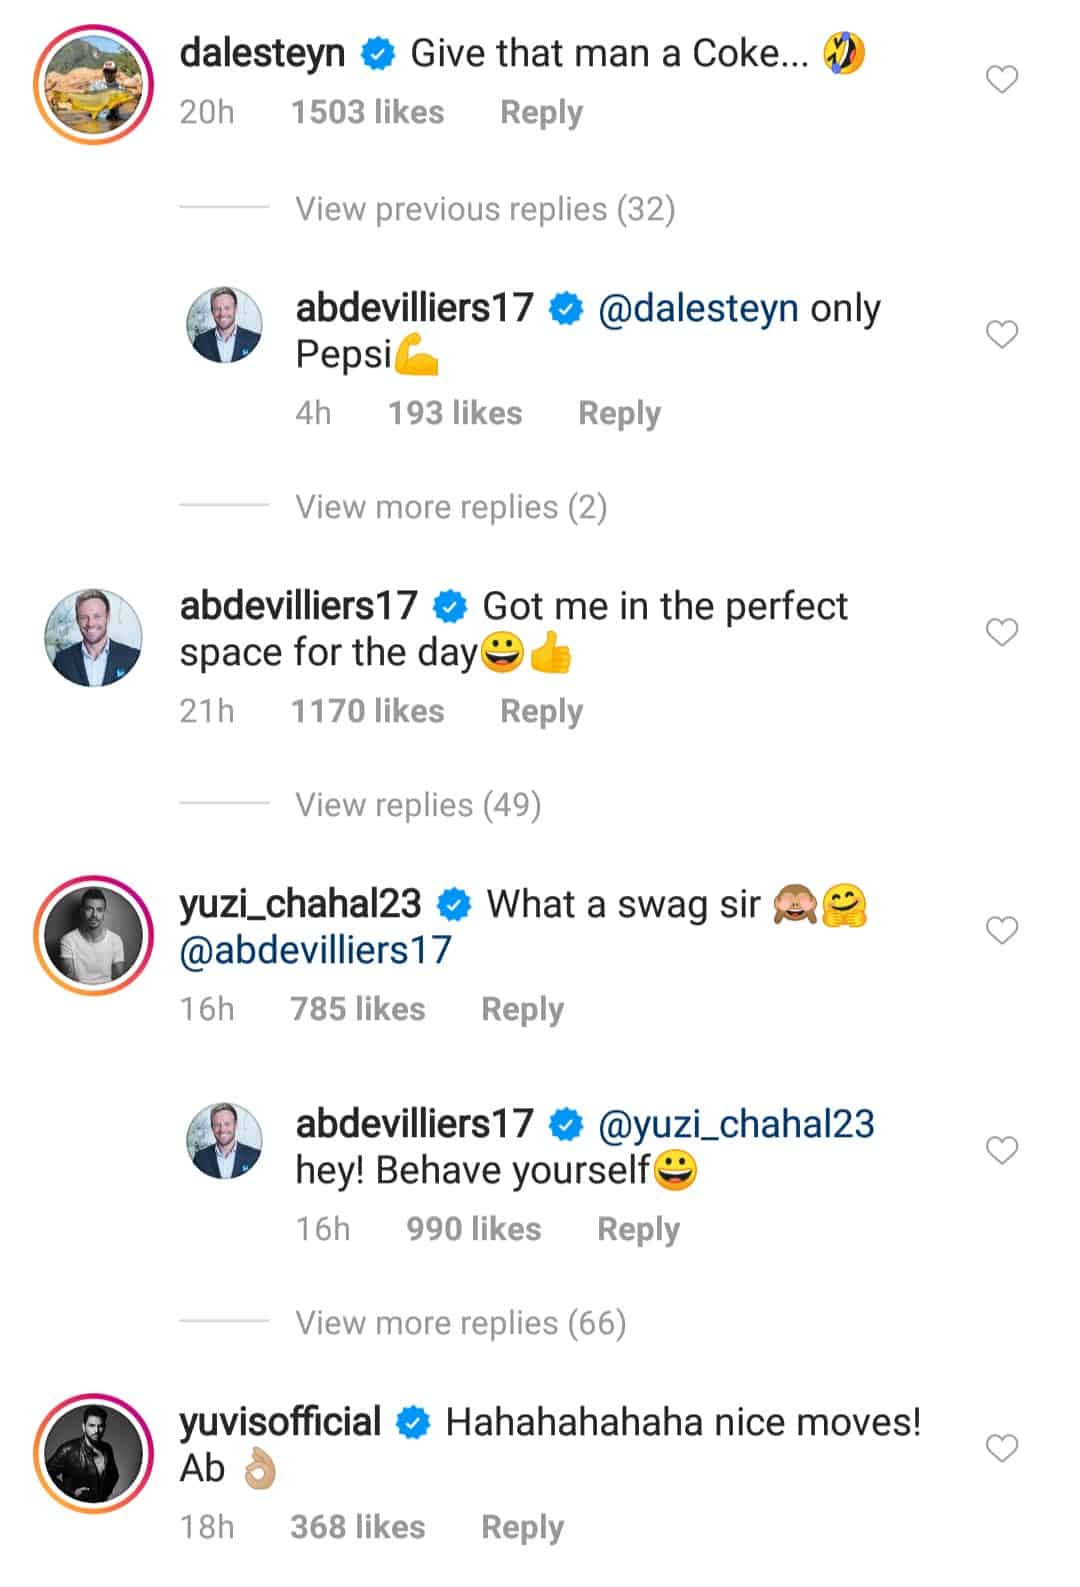1080x1587 pixels.
Task: Heart the 'hey! Behave yourself' reply
Action: click(x=1001, y=1150)
